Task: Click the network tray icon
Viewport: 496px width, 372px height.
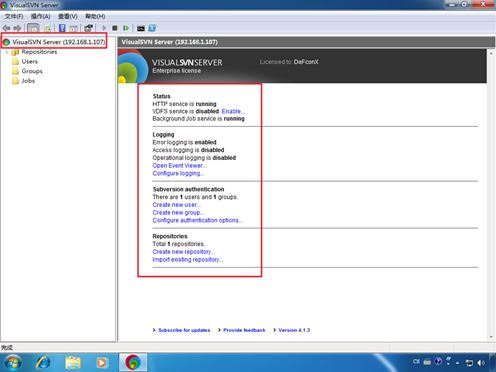Action: pyautogui.click(x=469, y=363)
